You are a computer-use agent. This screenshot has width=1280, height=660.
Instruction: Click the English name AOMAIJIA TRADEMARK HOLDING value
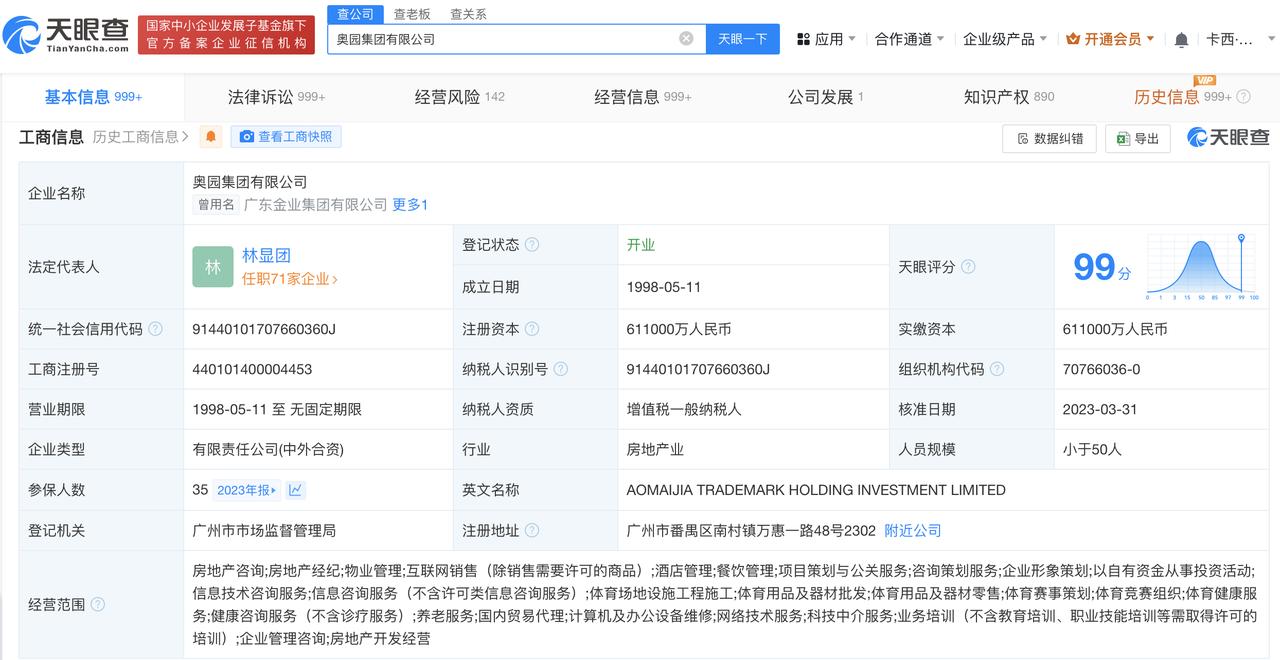[x=816, y=490]
